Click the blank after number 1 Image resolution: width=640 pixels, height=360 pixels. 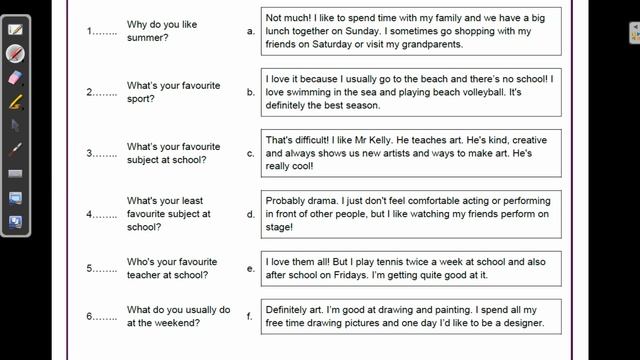105,33
